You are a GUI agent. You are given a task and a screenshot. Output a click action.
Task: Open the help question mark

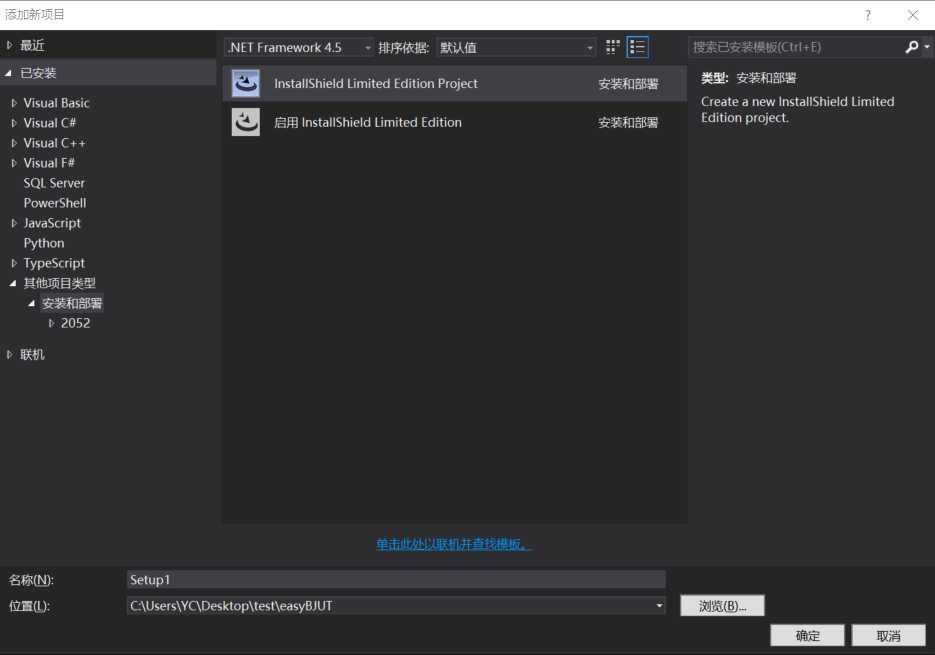[868, 15]
